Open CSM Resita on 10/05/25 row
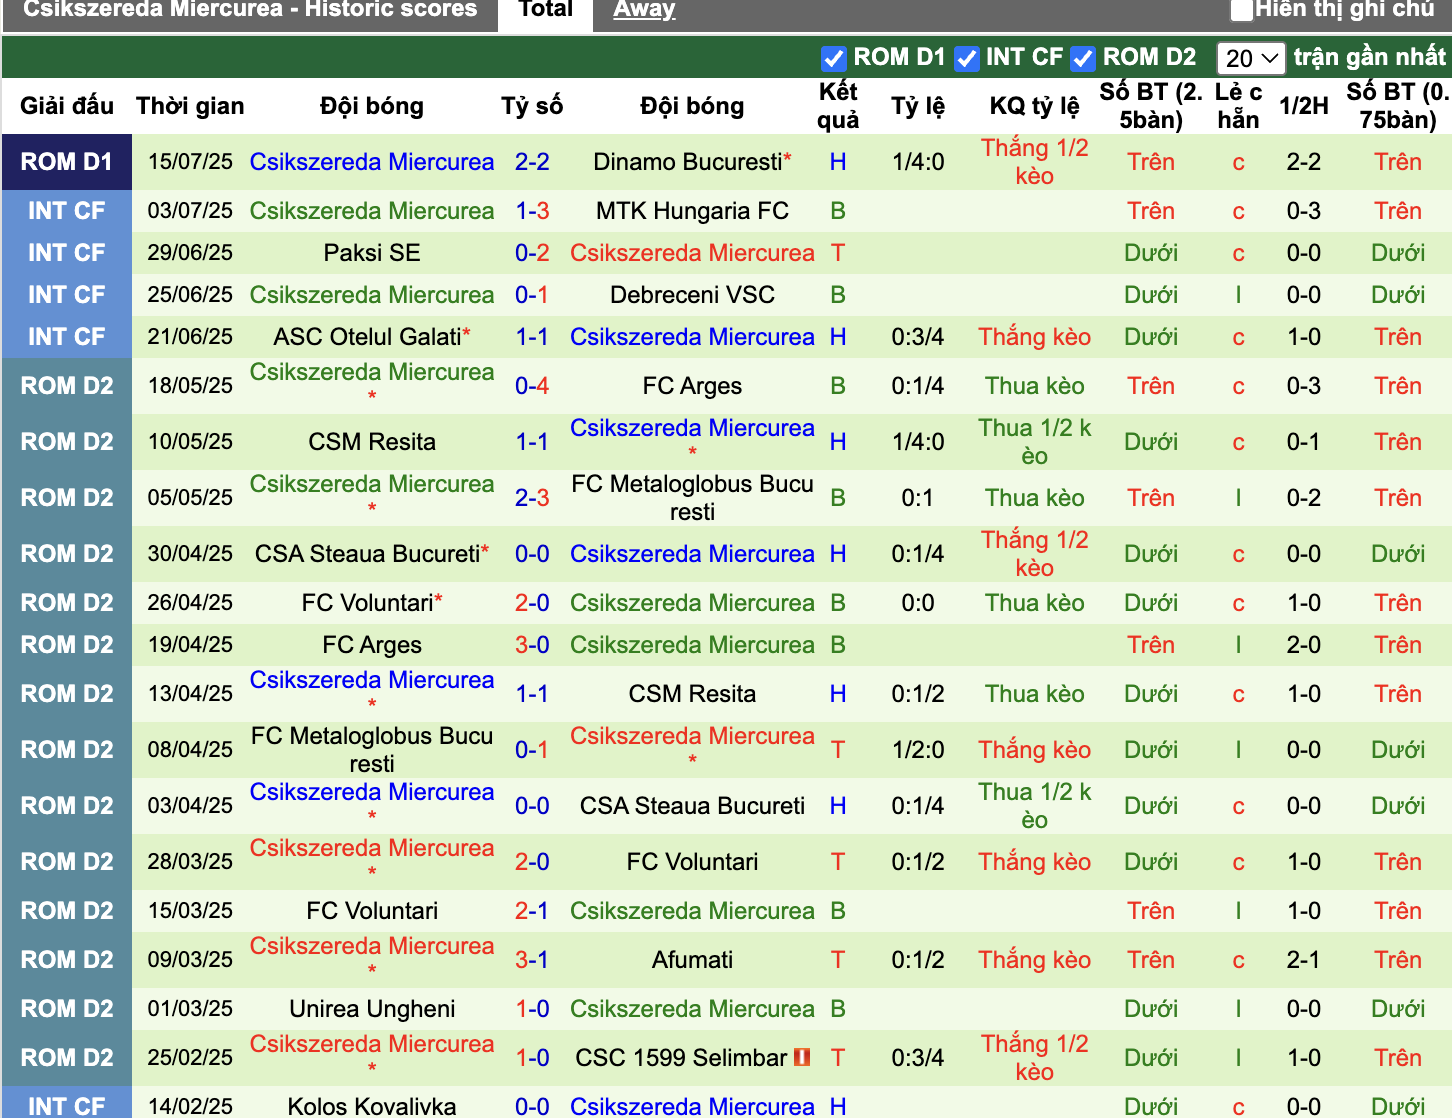 pyautogui.click(x=372, y=442)
